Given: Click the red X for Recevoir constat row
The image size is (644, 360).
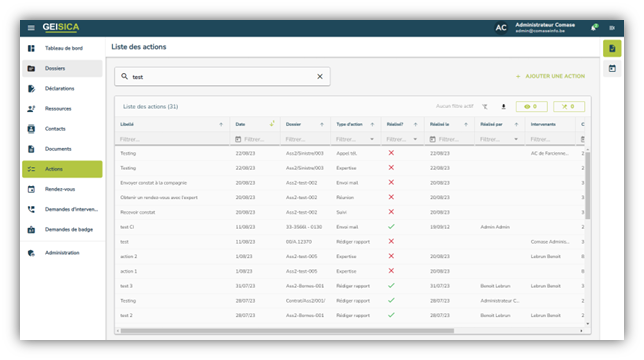Looking at the screenshot, I should (391, 212).
